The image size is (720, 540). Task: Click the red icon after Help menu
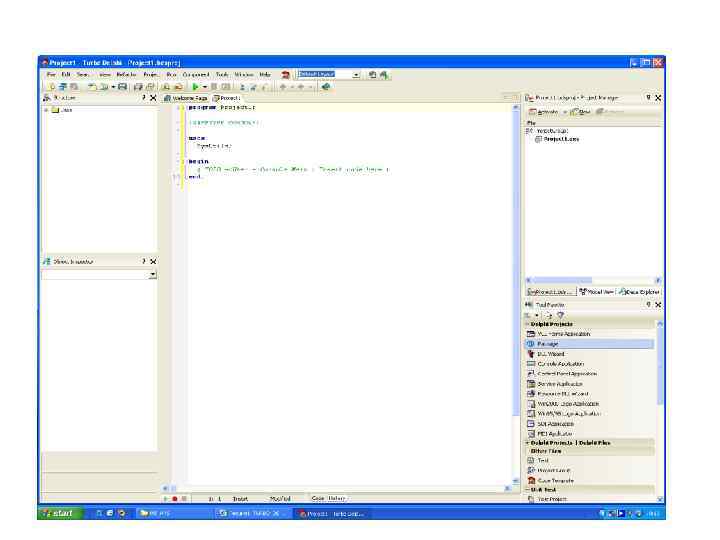tap(285, 75)
